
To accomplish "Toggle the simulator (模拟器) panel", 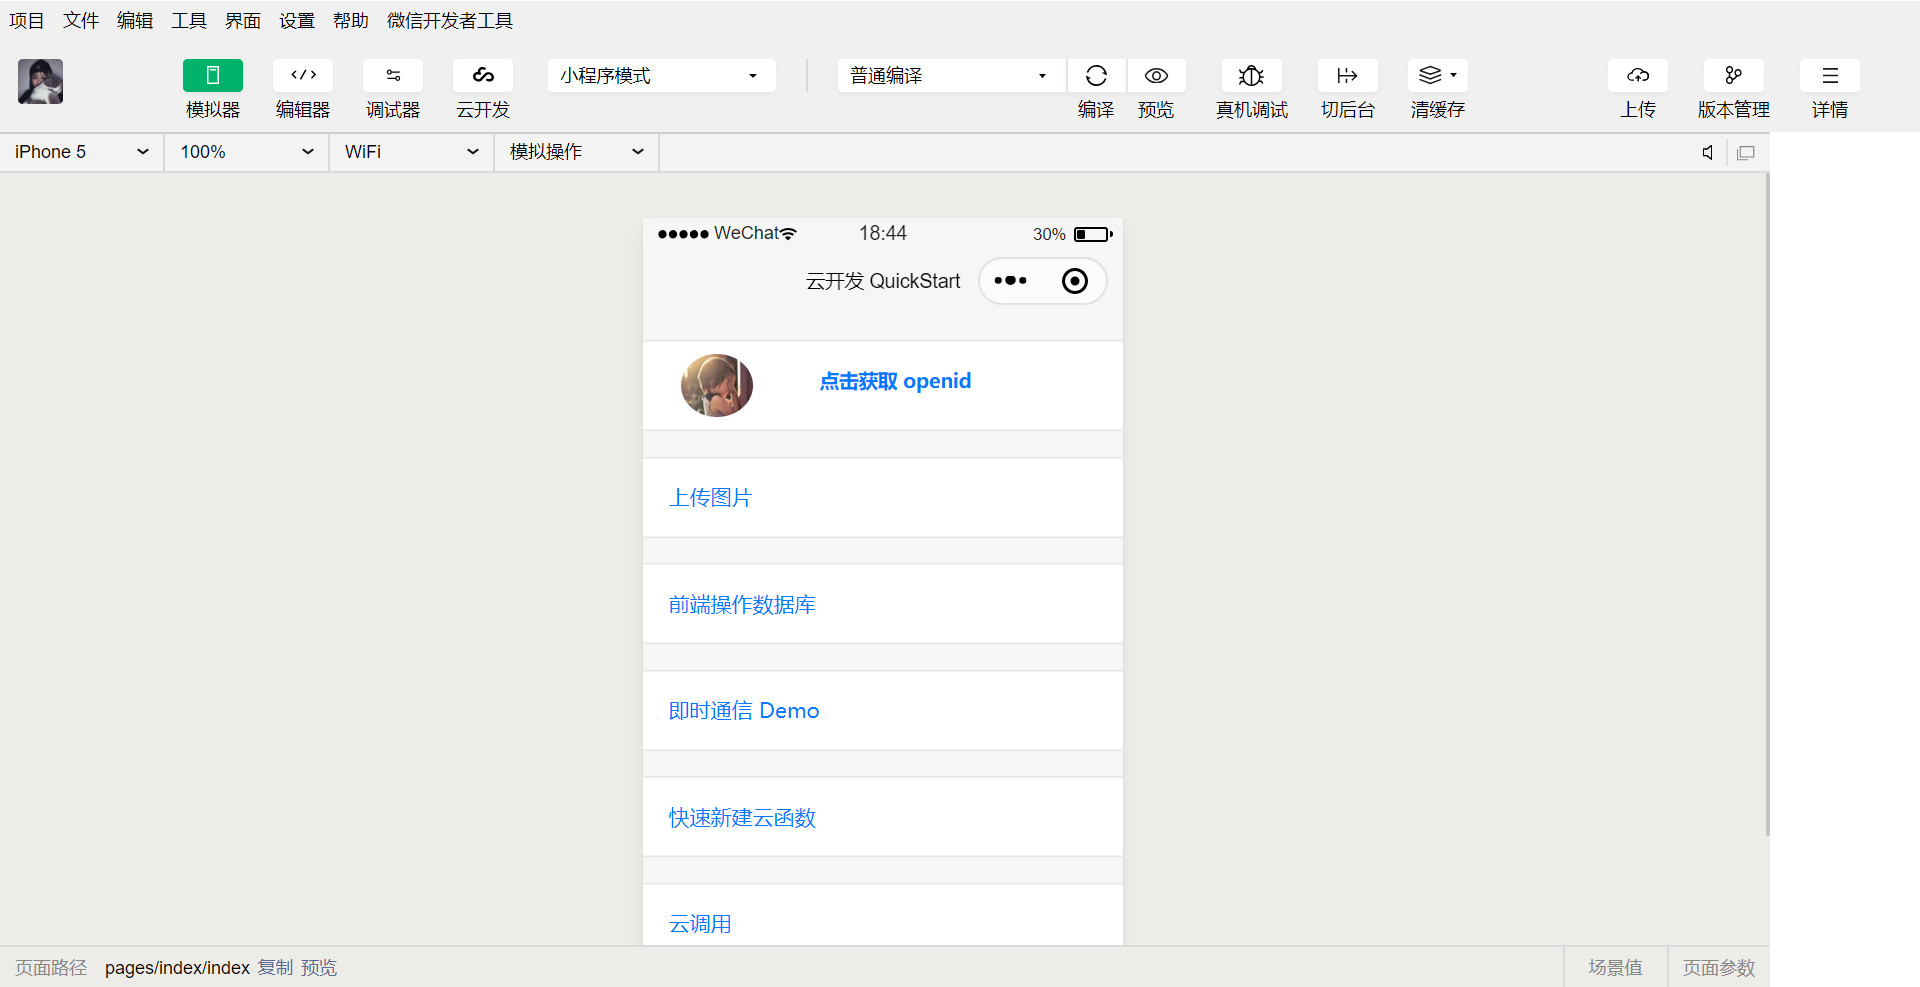I will pyautogui.click(x=212, y=75).
